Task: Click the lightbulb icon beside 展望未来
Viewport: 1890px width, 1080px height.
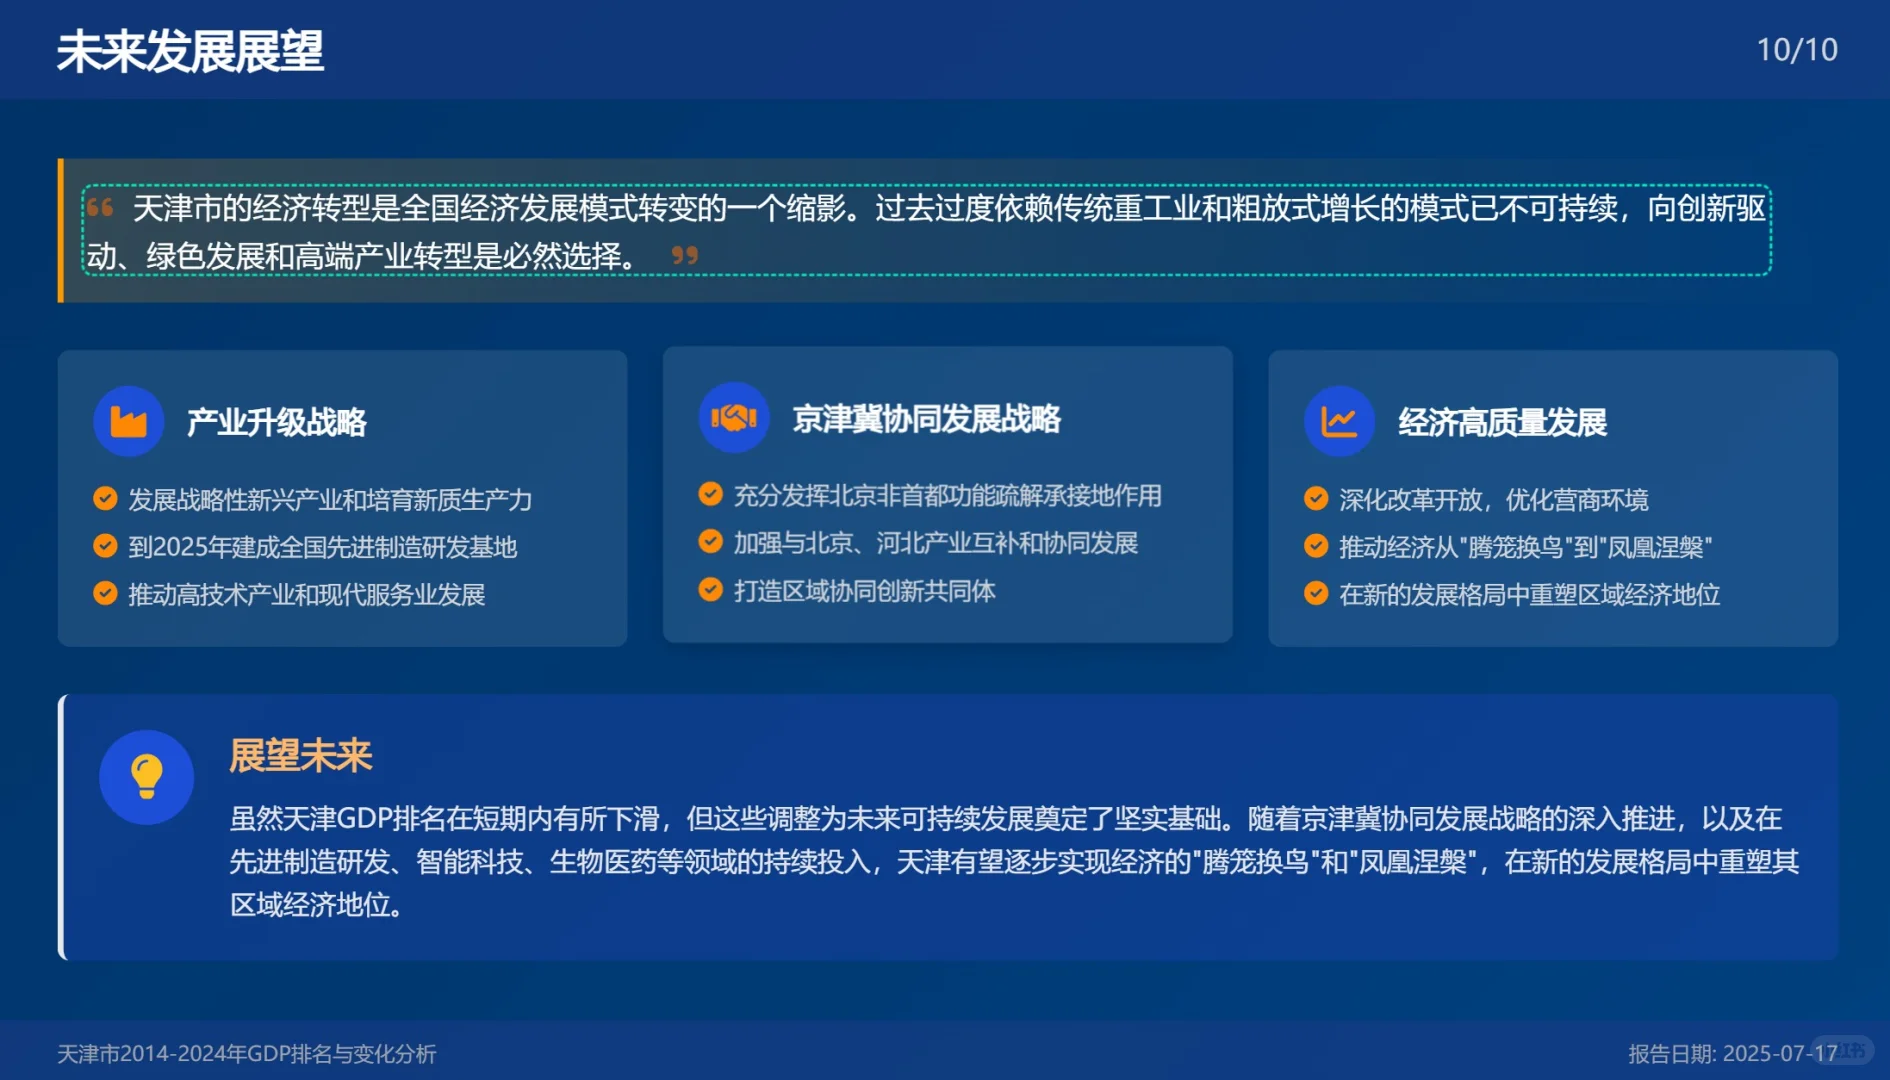Action: pos(146,776)
